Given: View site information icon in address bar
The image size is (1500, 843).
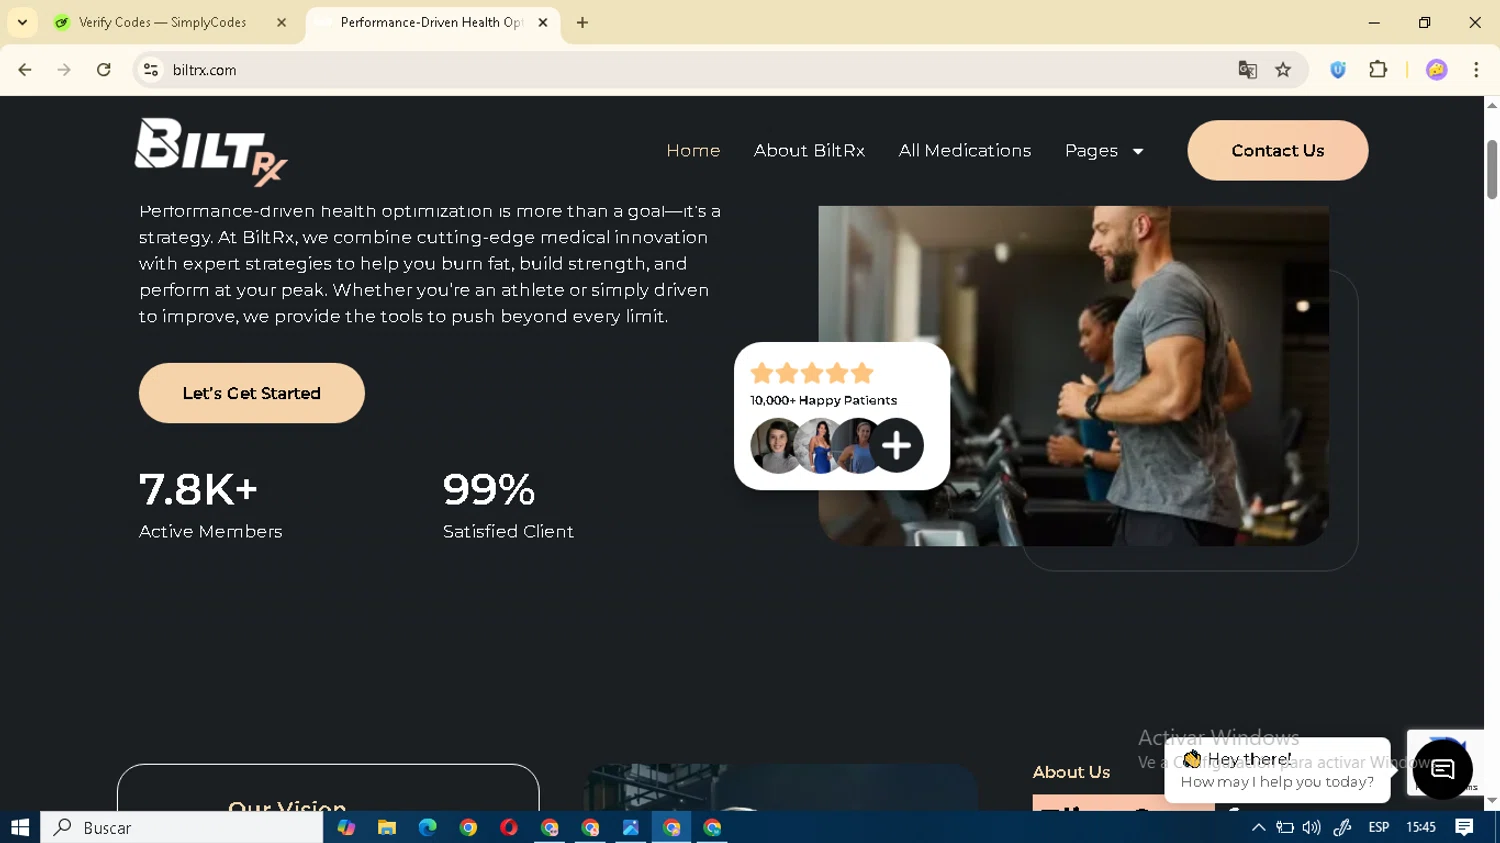Looking at the screenshot, I should tap(151, 70).
